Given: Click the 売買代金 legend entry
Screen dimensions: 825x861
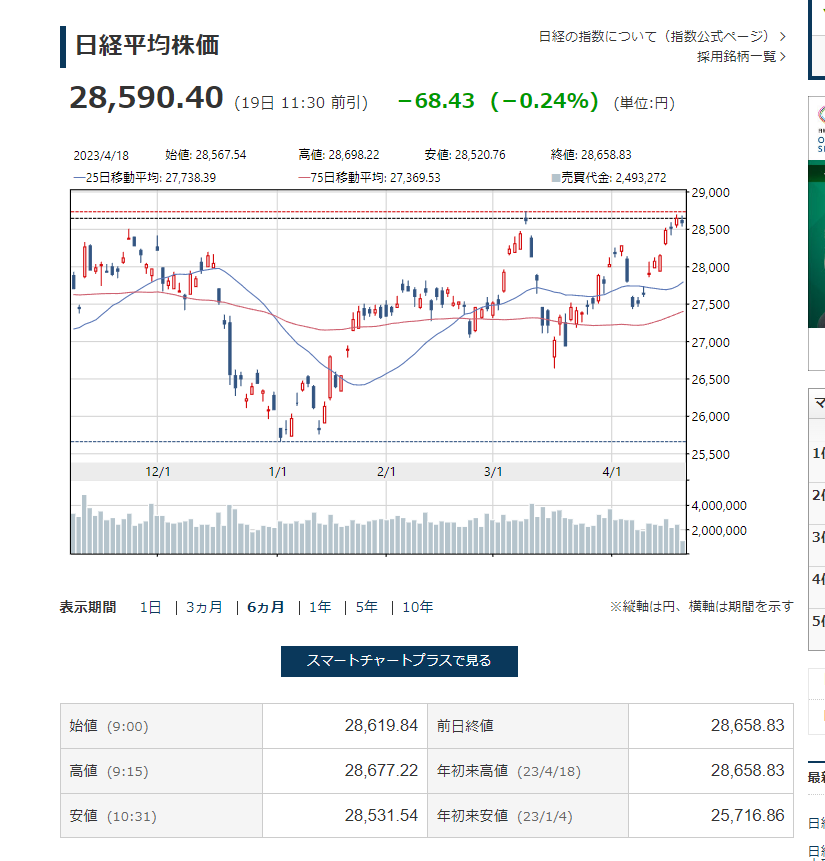Looking at the screenshot, I should pos(609,177).
